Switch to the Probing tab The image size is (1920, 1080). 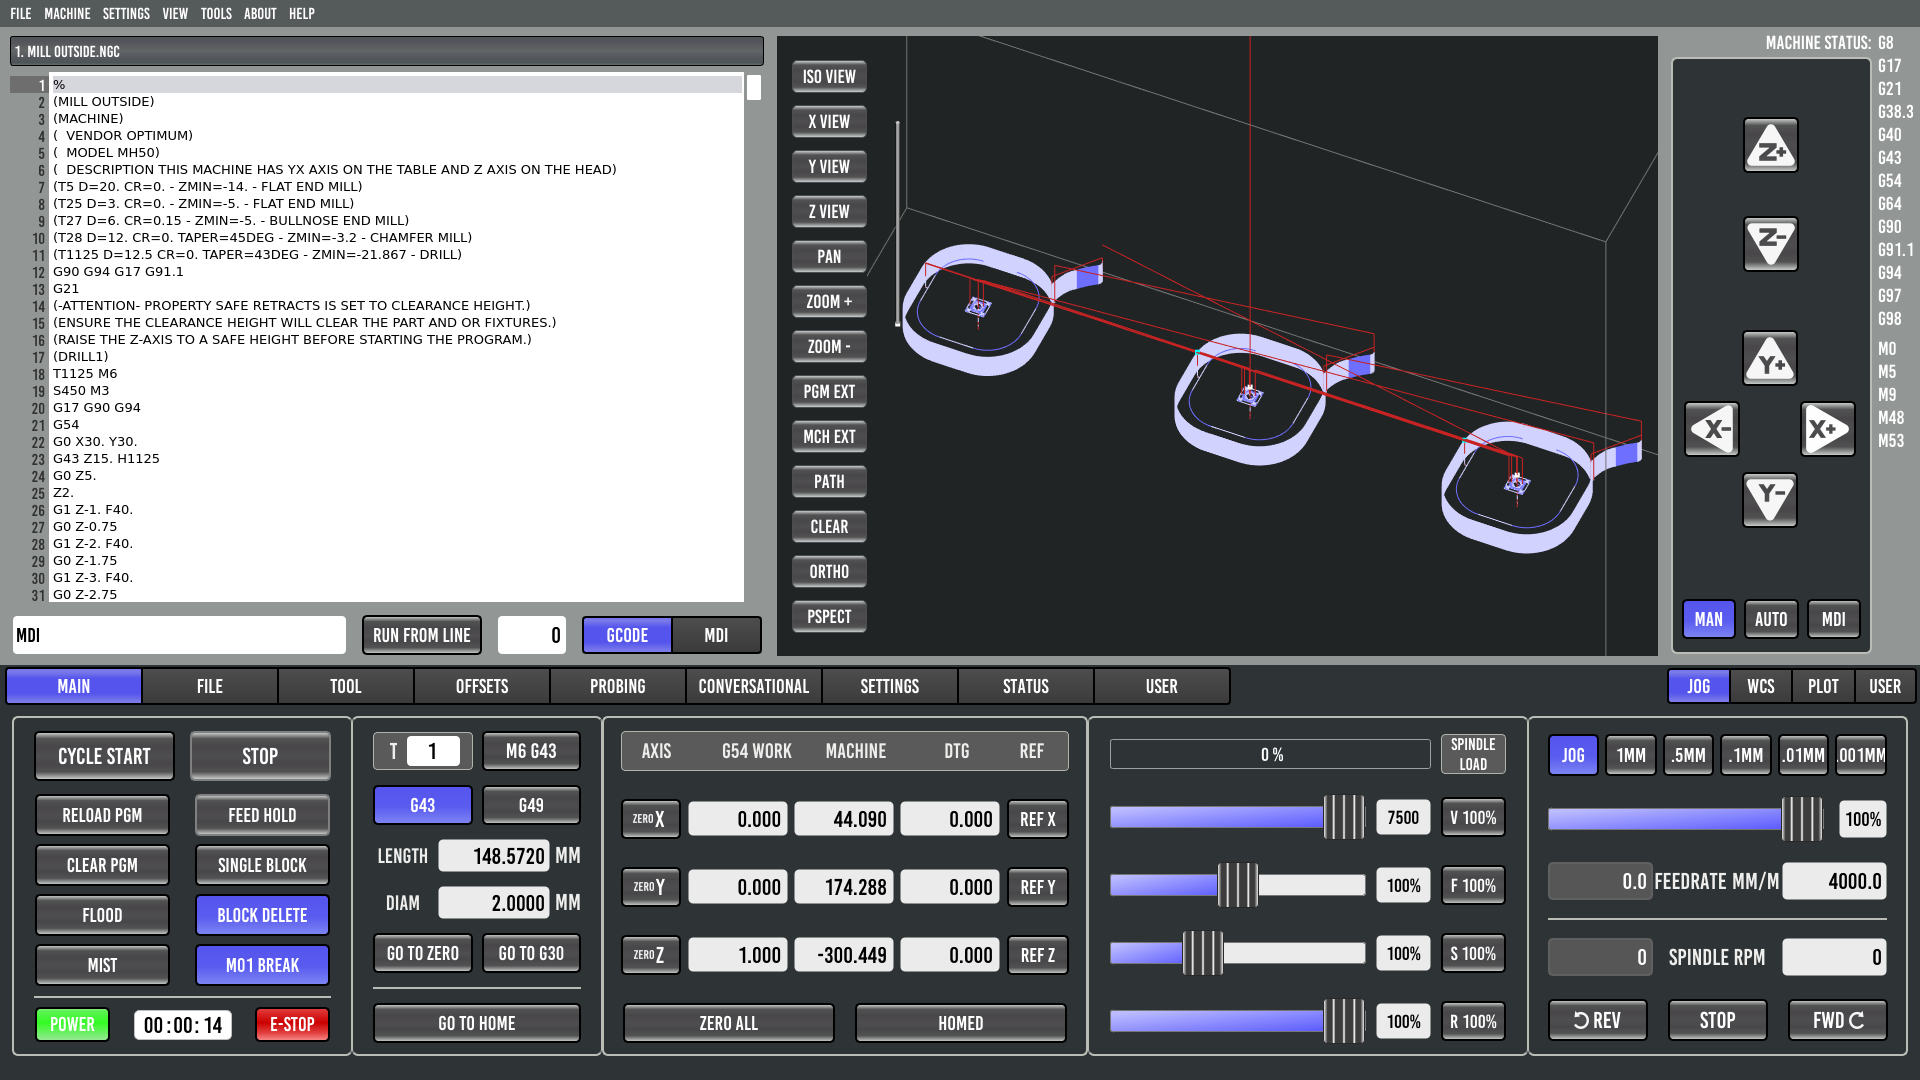click(x=617, y=687)
